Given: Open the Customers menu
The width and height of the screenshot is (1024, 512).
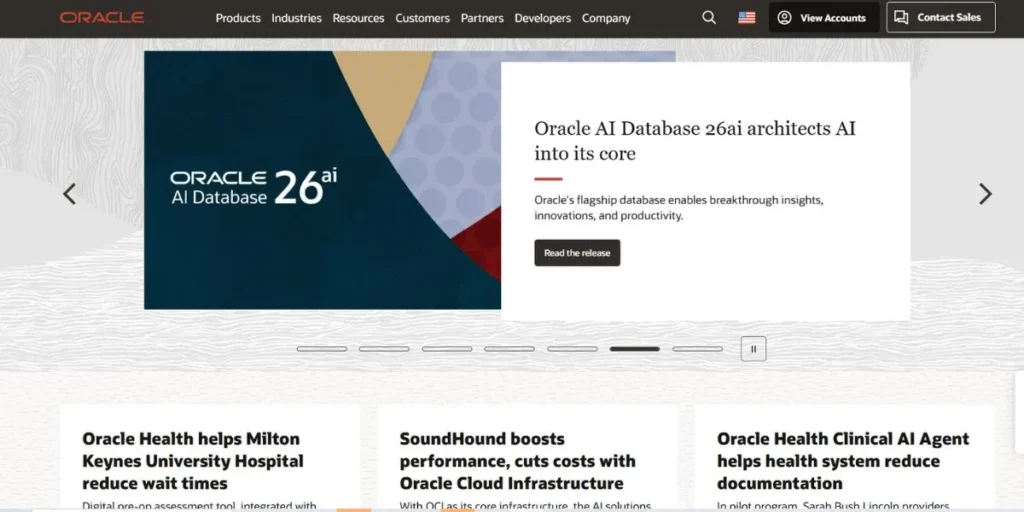Looking at the screenshot, I should tap(423, 18).
